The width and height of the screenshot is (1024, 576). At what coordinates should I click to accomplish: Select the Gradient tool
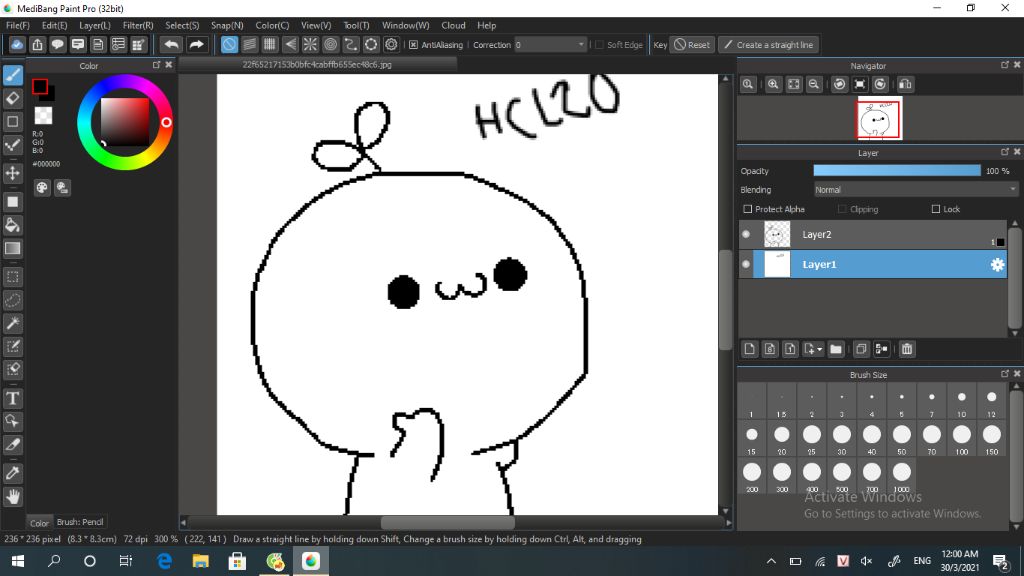click(x=12, y=249)
